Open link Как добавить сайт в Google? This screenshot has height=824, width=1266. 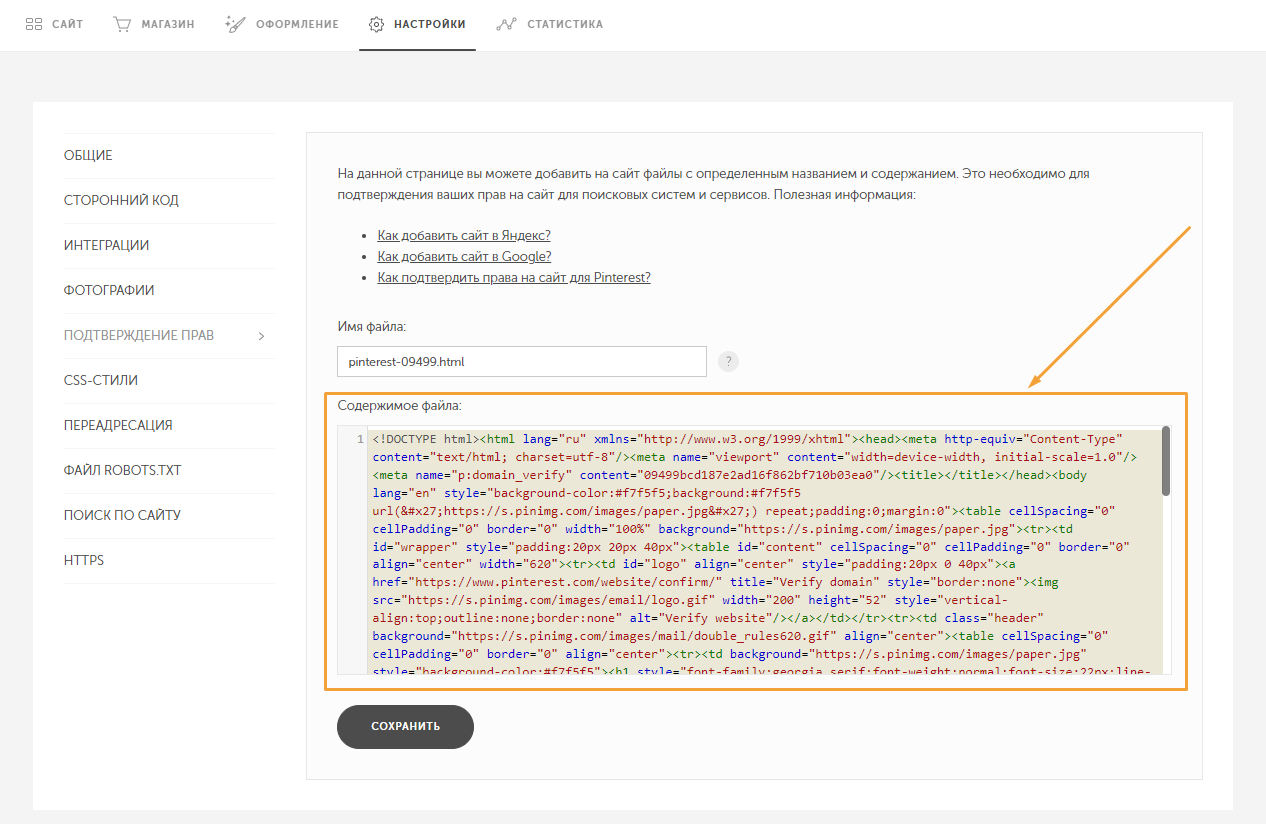pos(464,256)
